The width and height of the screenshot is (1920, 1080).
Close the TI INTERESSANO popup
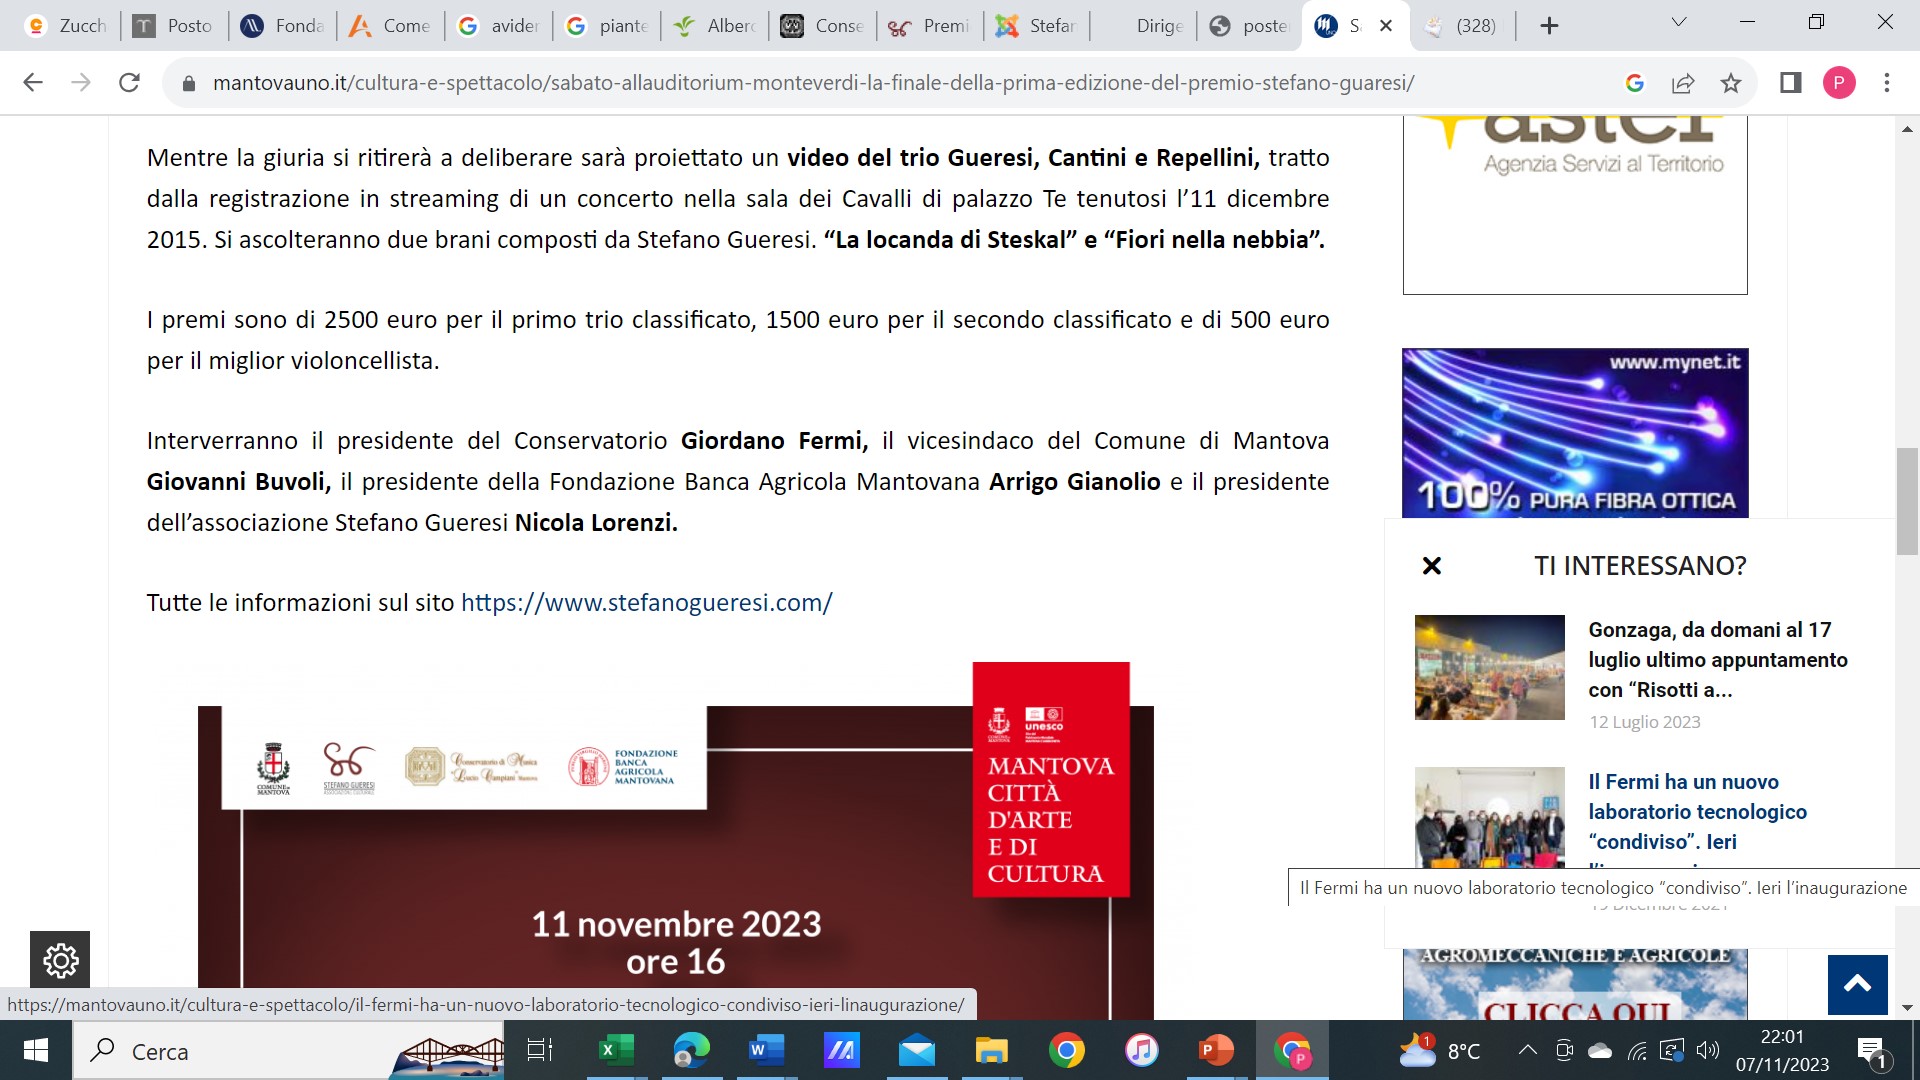coord(1432,566)
